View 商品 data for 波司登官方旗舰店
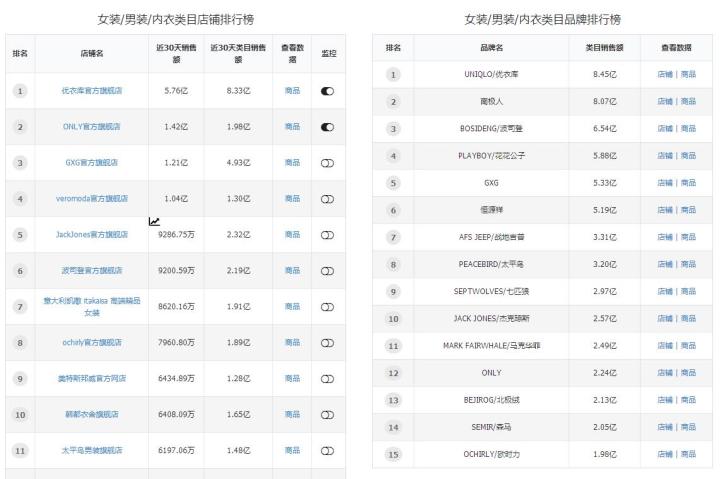This screenshot has width=720, height=479. 292,270
